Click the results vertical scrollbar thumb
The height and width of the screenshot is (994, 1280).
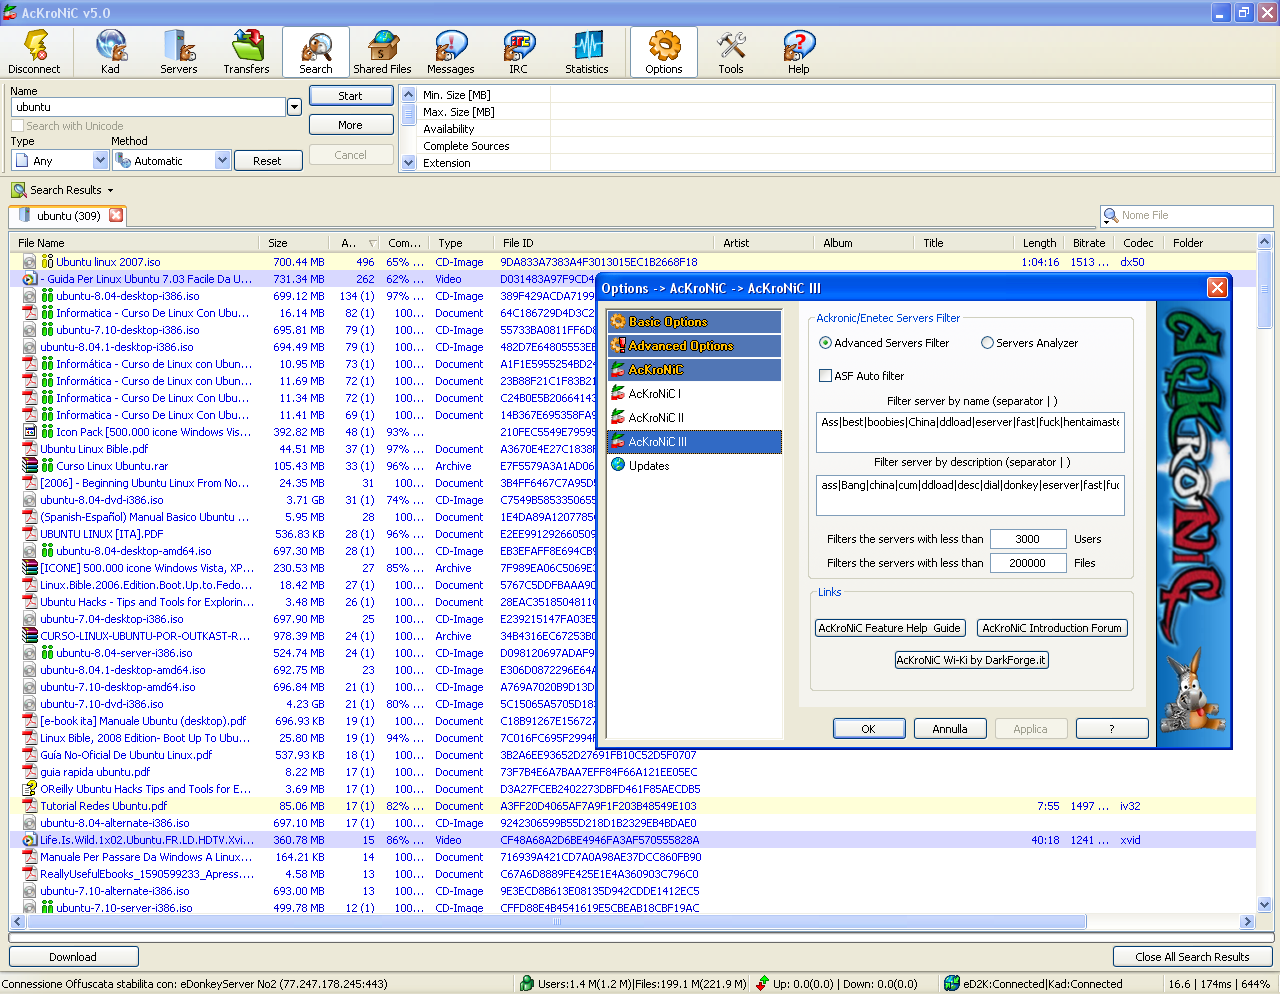click(1264, 290)
